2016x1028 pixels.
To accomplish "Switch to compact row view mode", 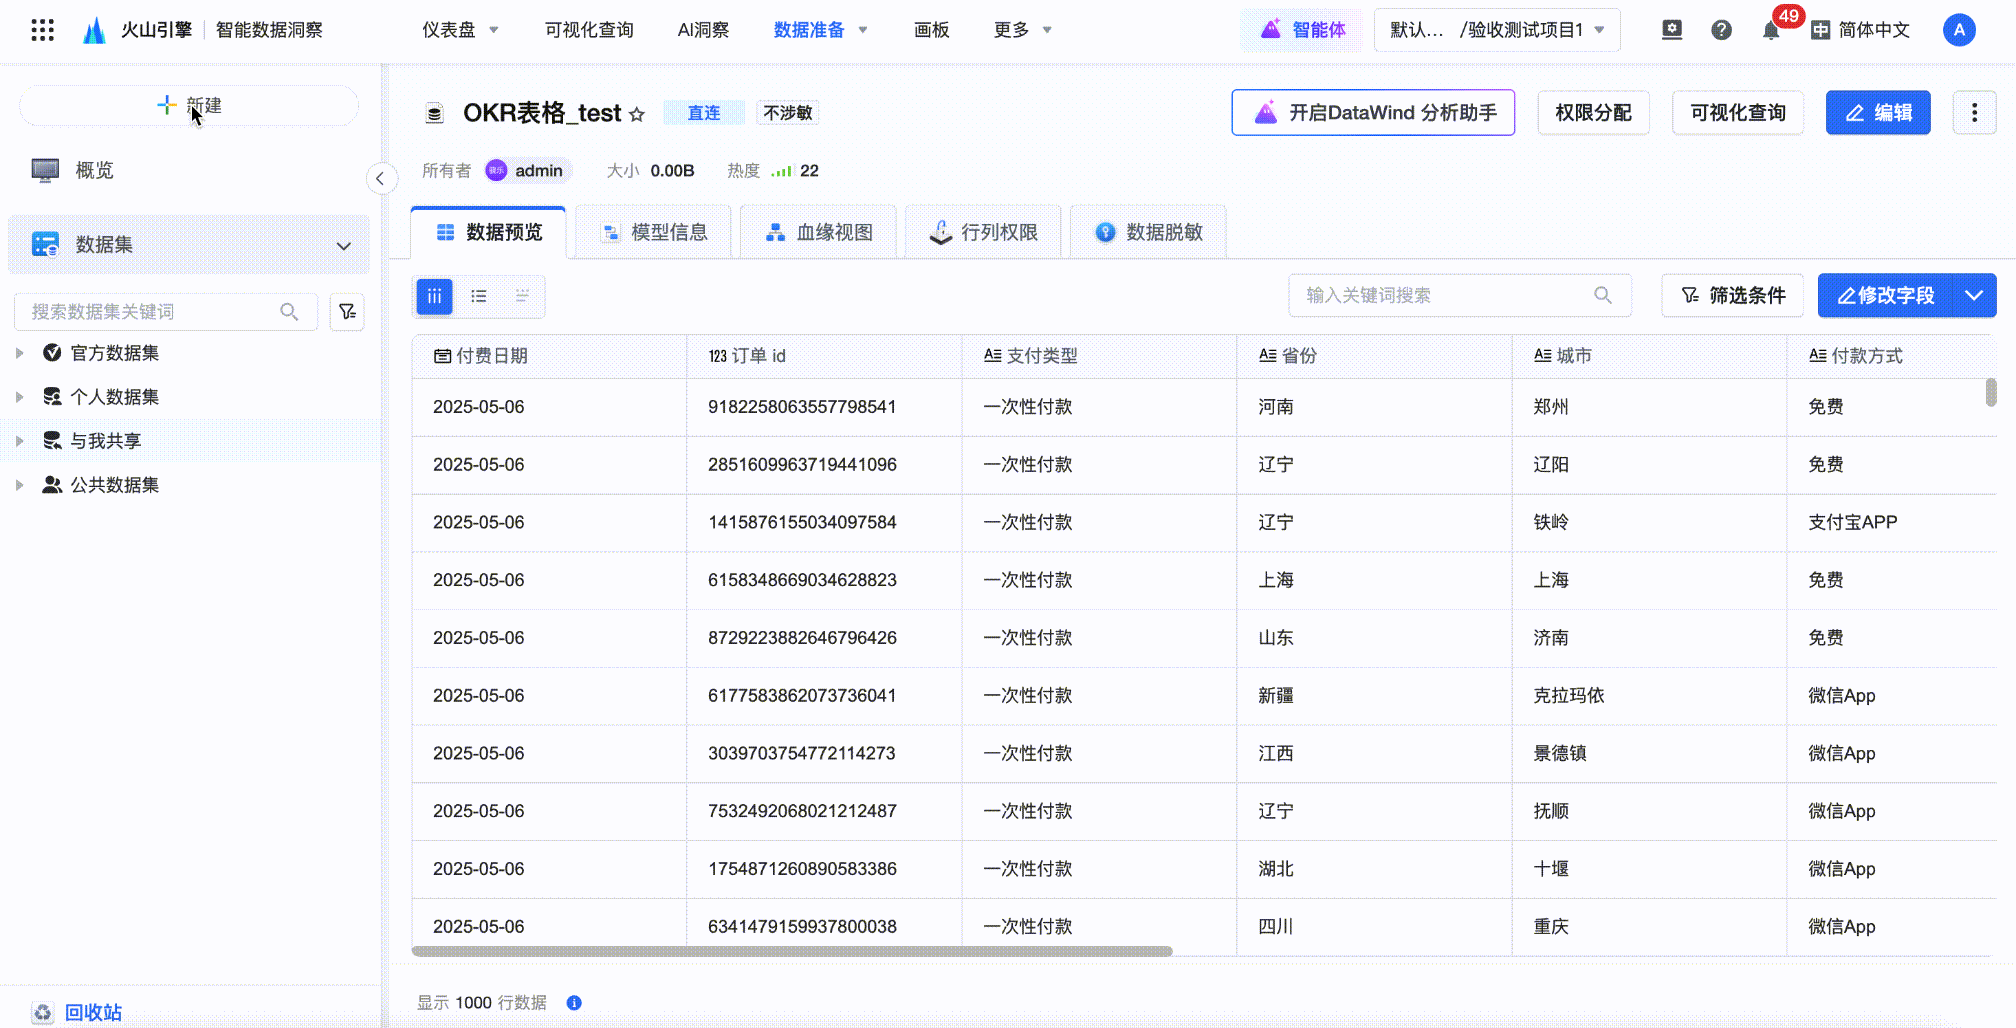I will point(522,296).
